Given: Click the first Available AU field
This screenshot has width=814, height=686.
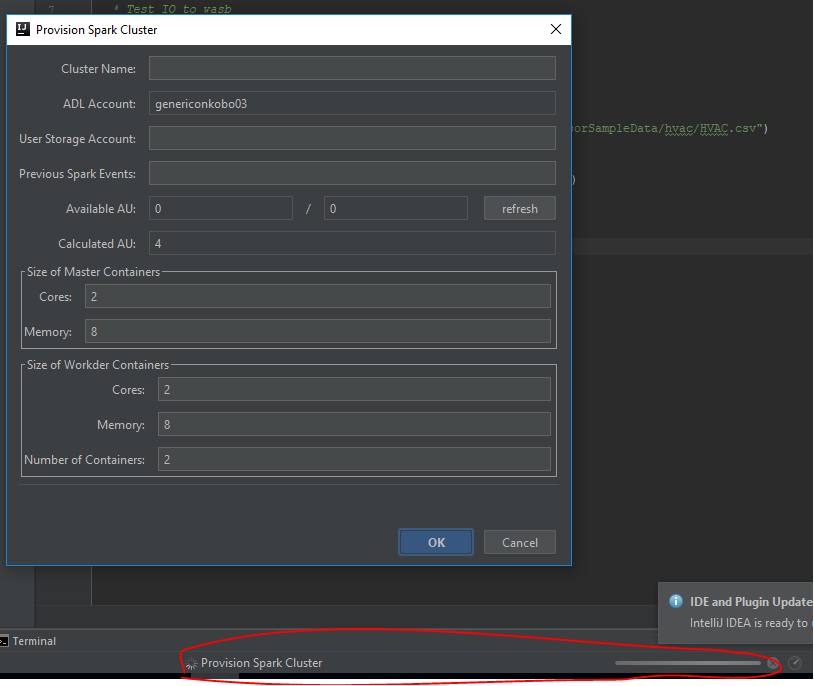Looking at the screenshot, I should click(220, 208).
